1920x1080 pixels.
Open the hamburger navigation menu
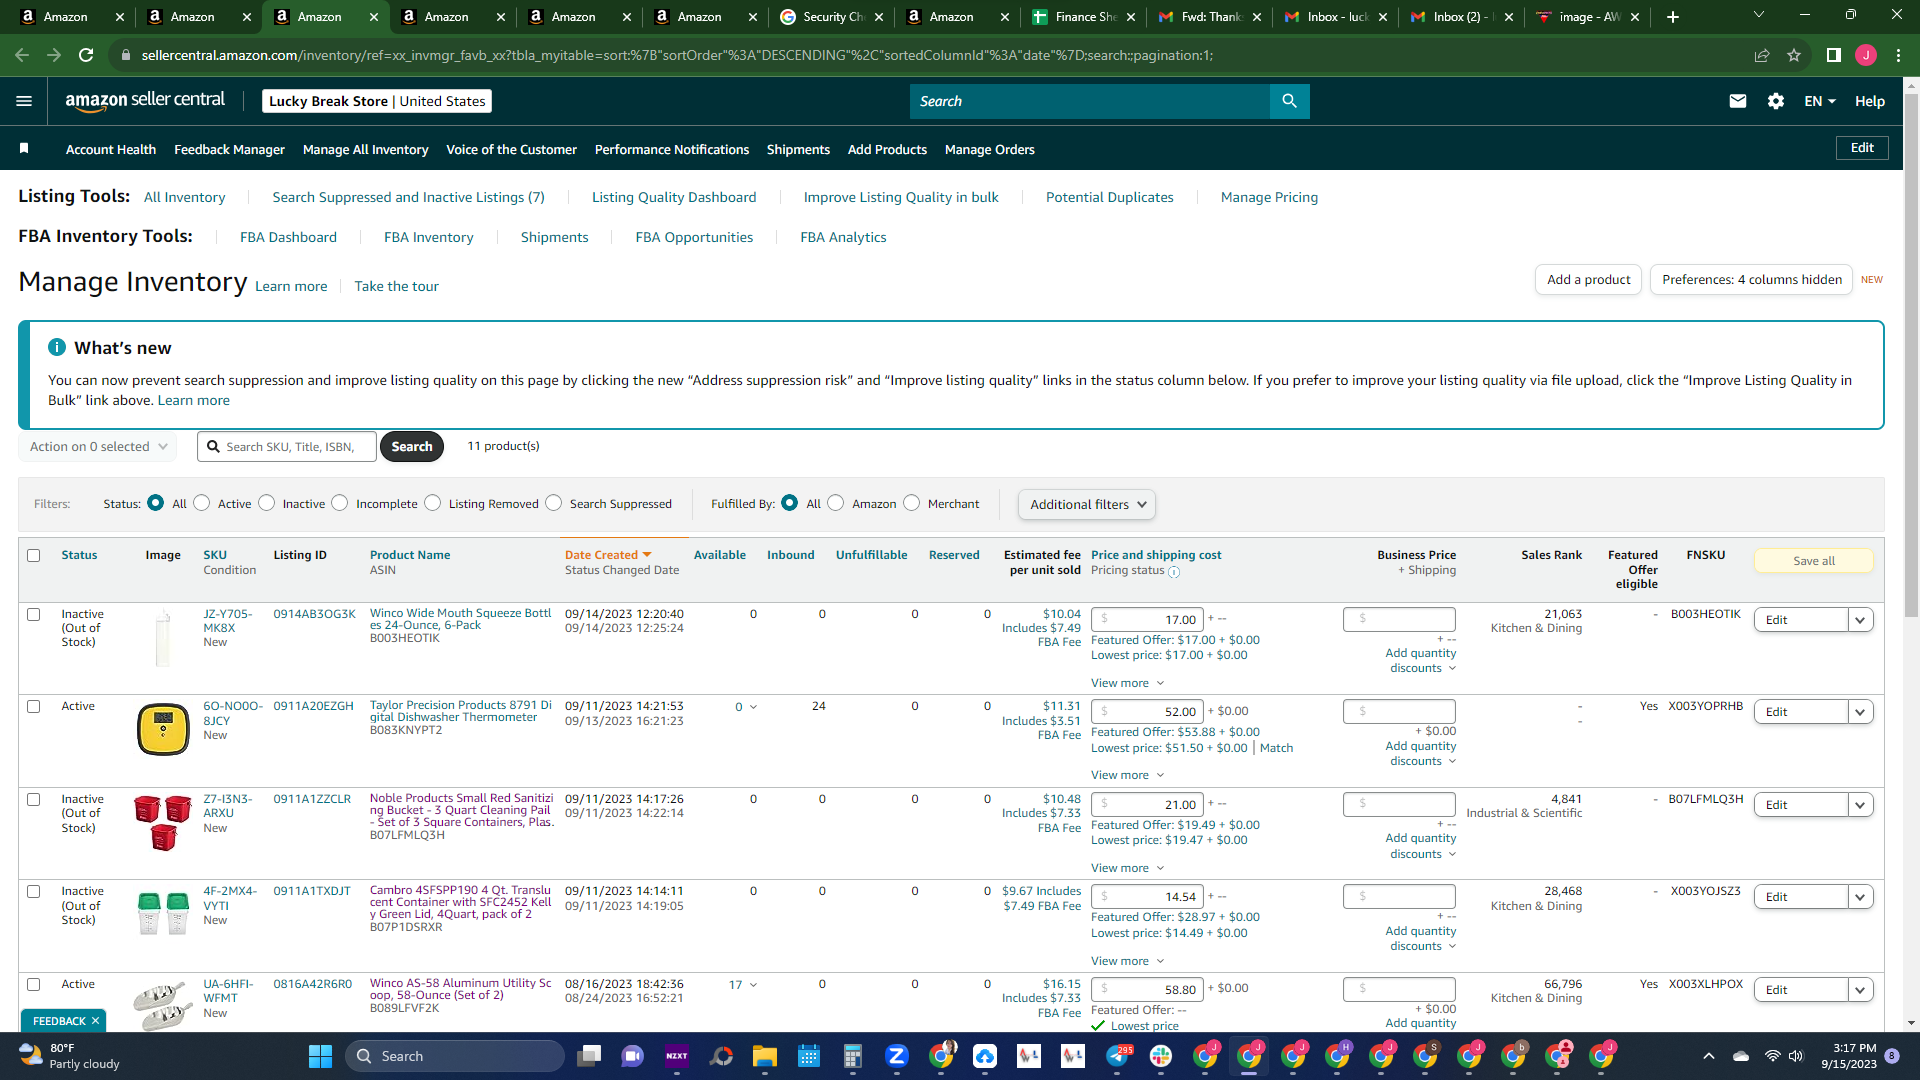(x=24, y=101)
